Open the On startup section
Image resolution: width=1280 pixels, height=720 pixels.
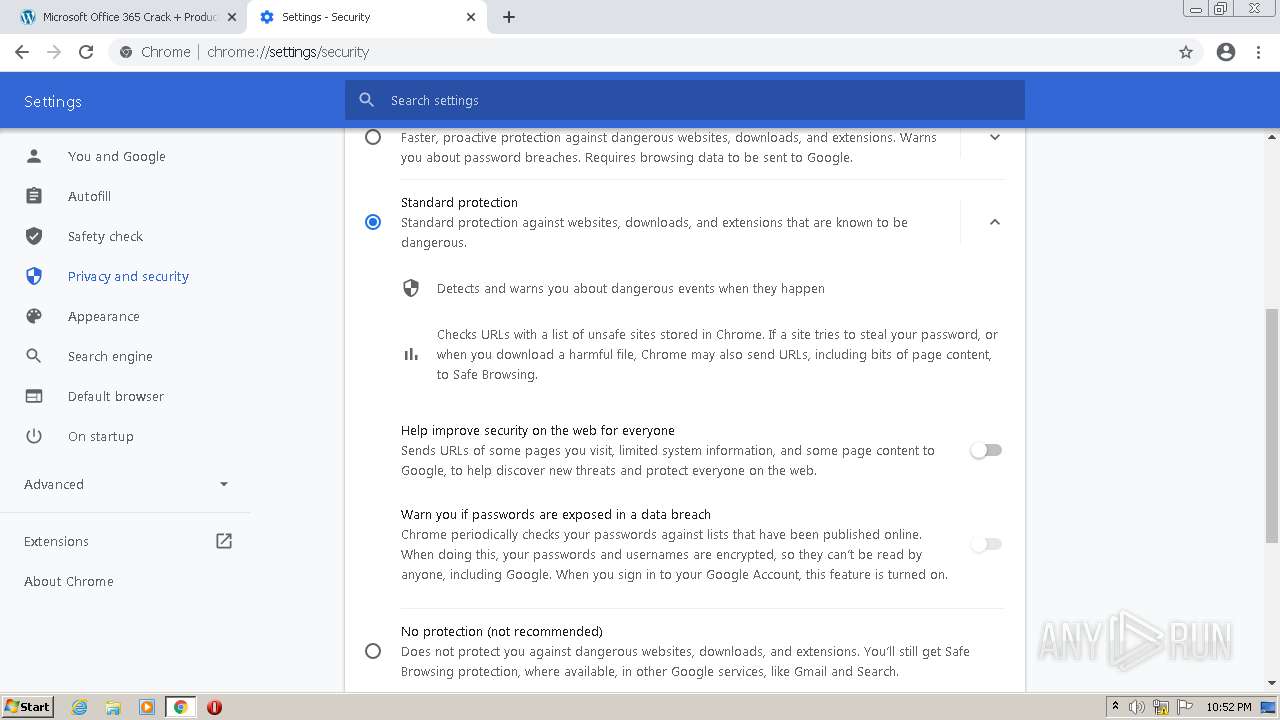100,436
